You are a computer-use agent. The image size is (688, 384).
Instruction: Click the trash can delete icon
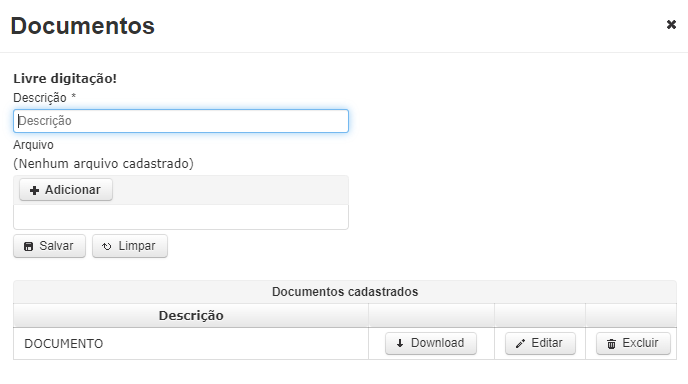[611, 344]
